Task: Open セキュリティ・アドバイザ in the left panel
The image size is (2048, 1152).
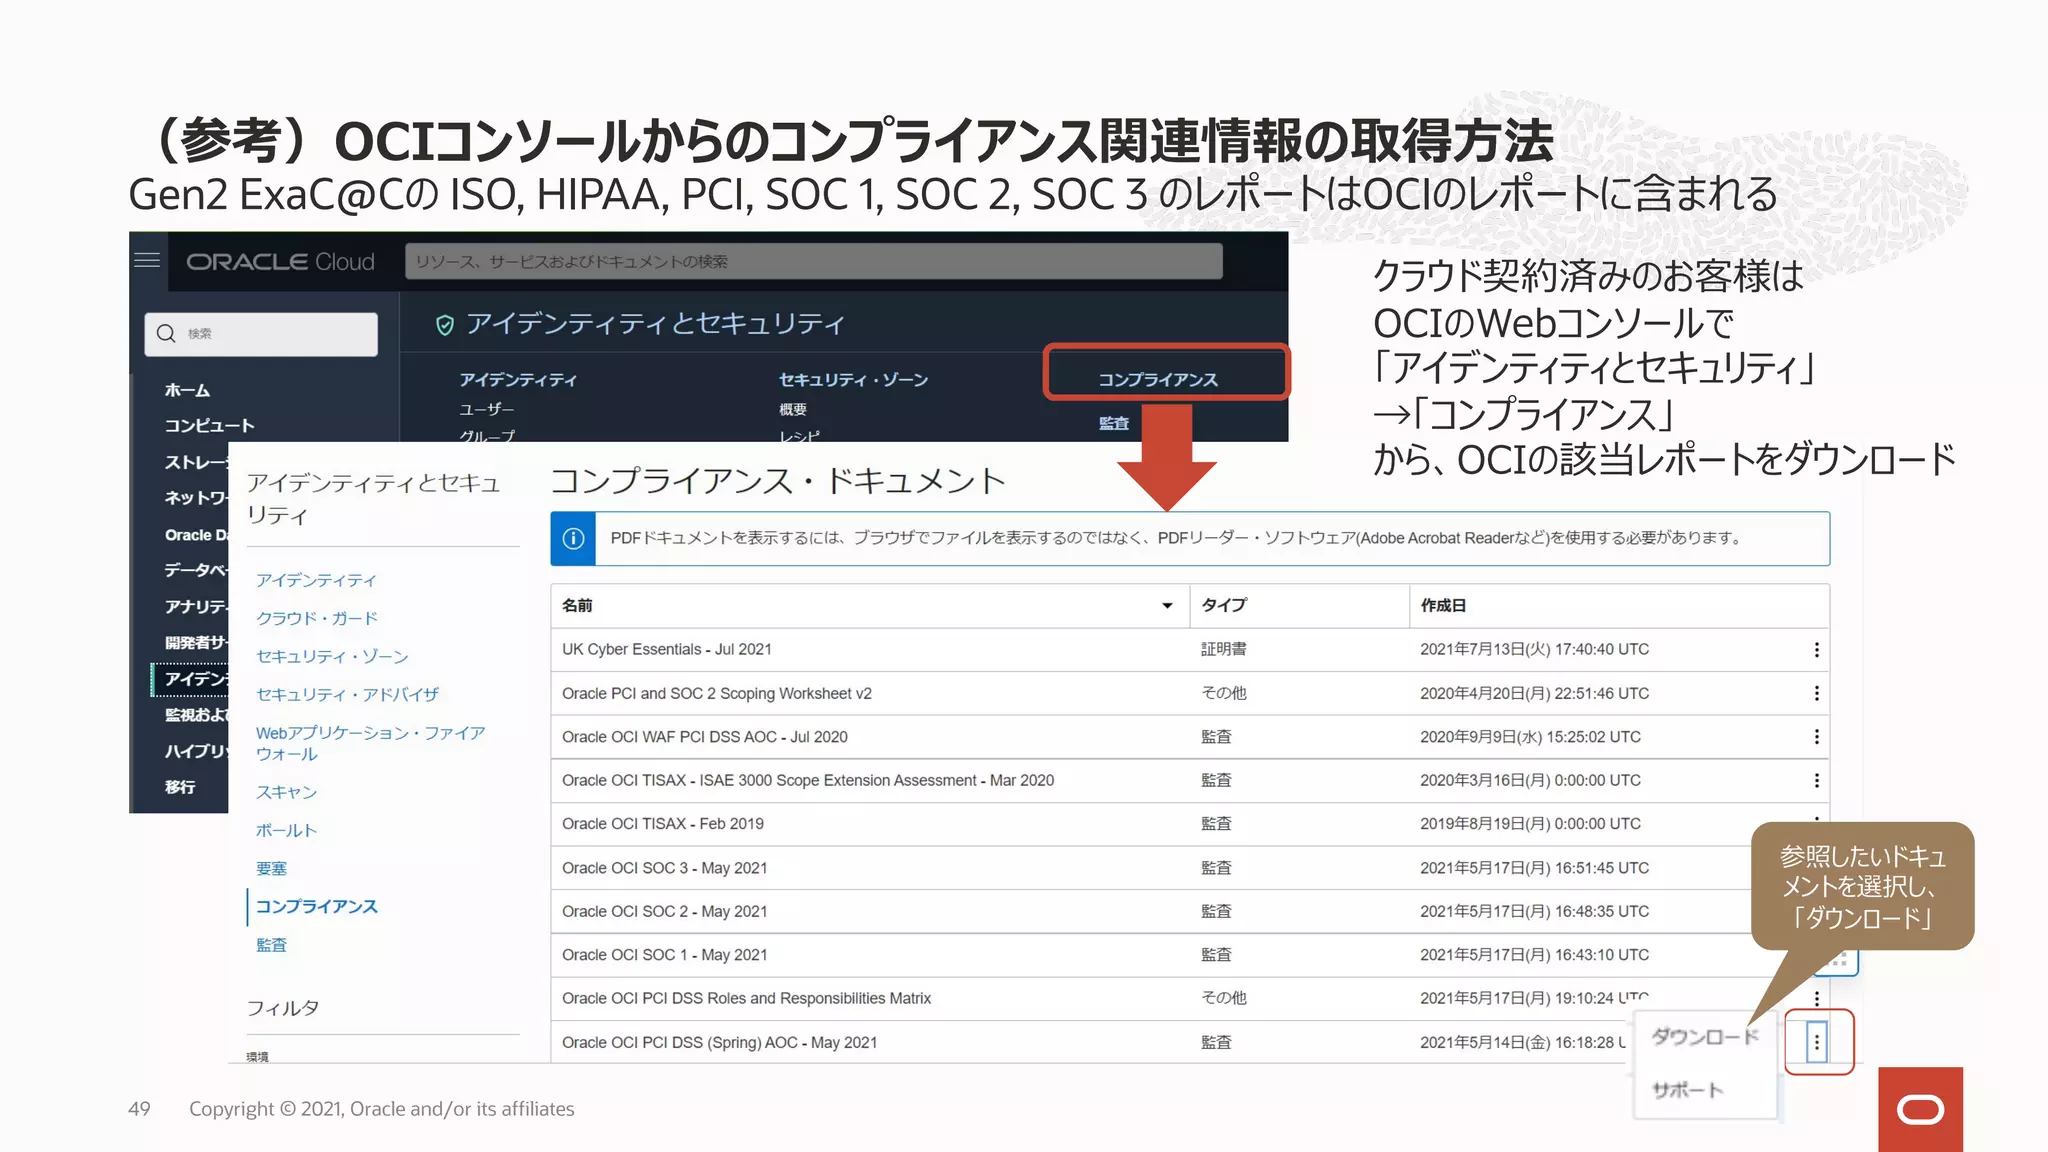Action: 347,694
